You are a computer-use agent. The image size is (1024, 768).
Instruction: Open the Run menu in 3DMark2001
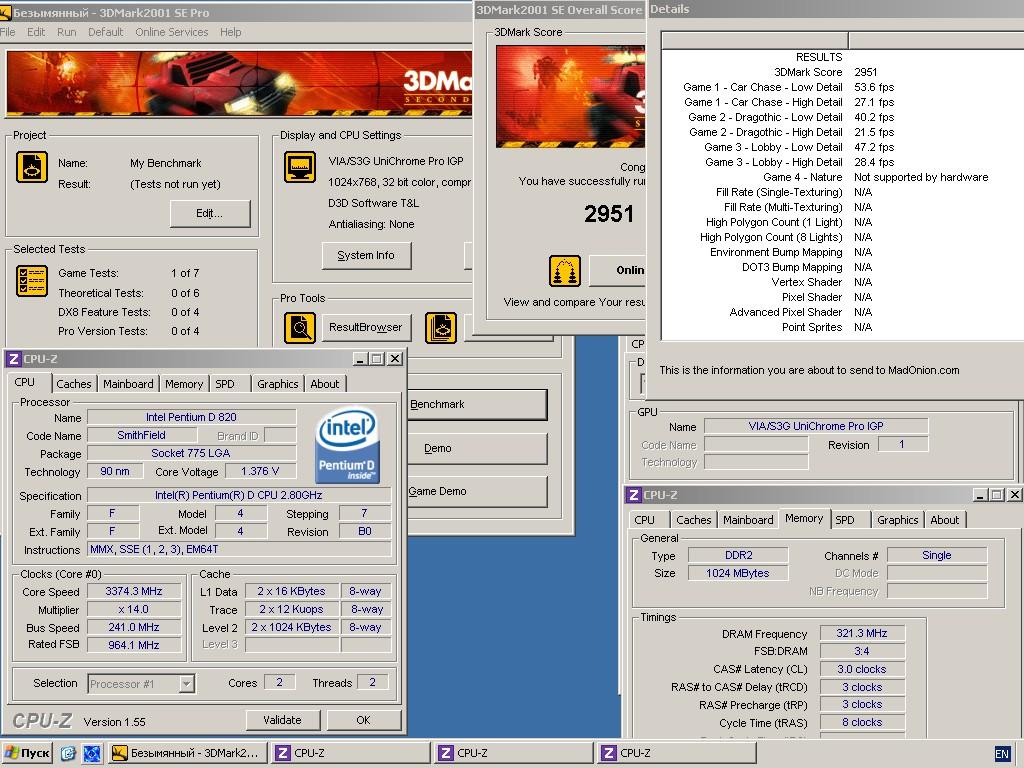67,32
